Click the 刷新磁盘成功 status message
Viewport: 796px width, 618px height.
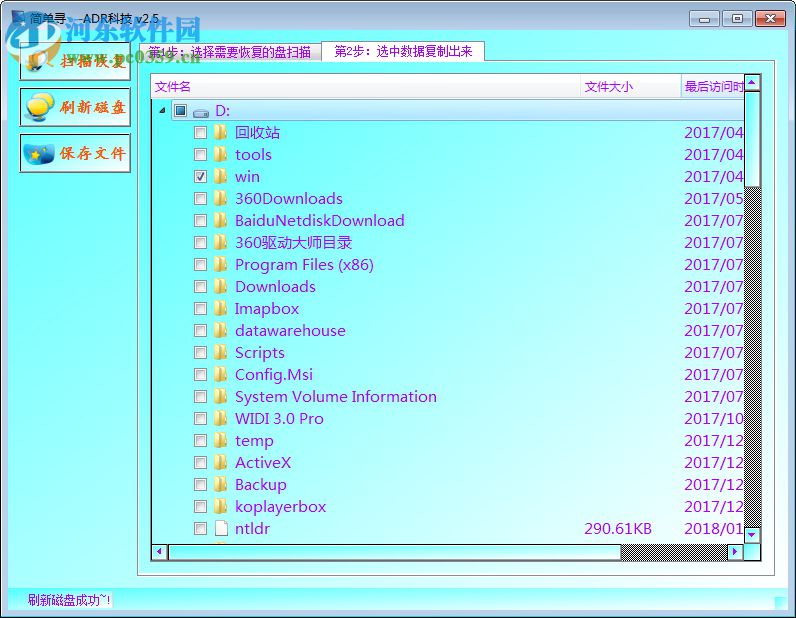coord(69,600)
